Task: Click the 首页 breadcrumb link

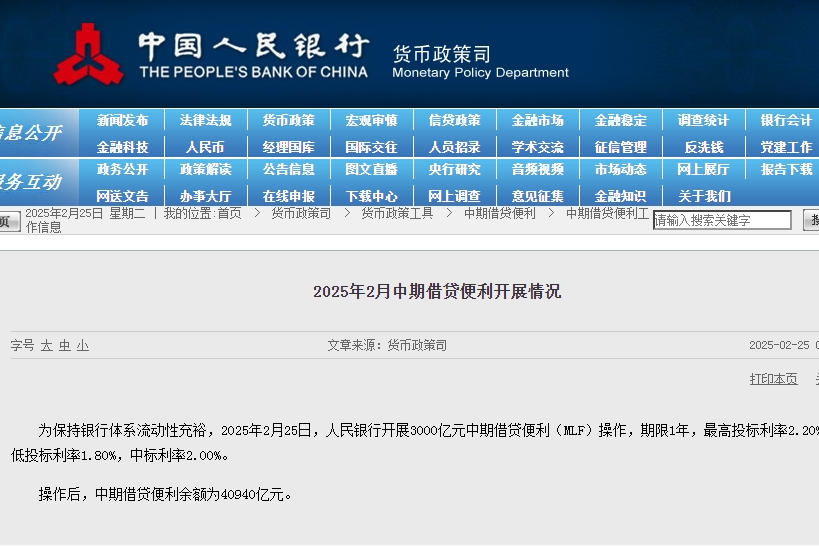Action: (x=229, y=213)
